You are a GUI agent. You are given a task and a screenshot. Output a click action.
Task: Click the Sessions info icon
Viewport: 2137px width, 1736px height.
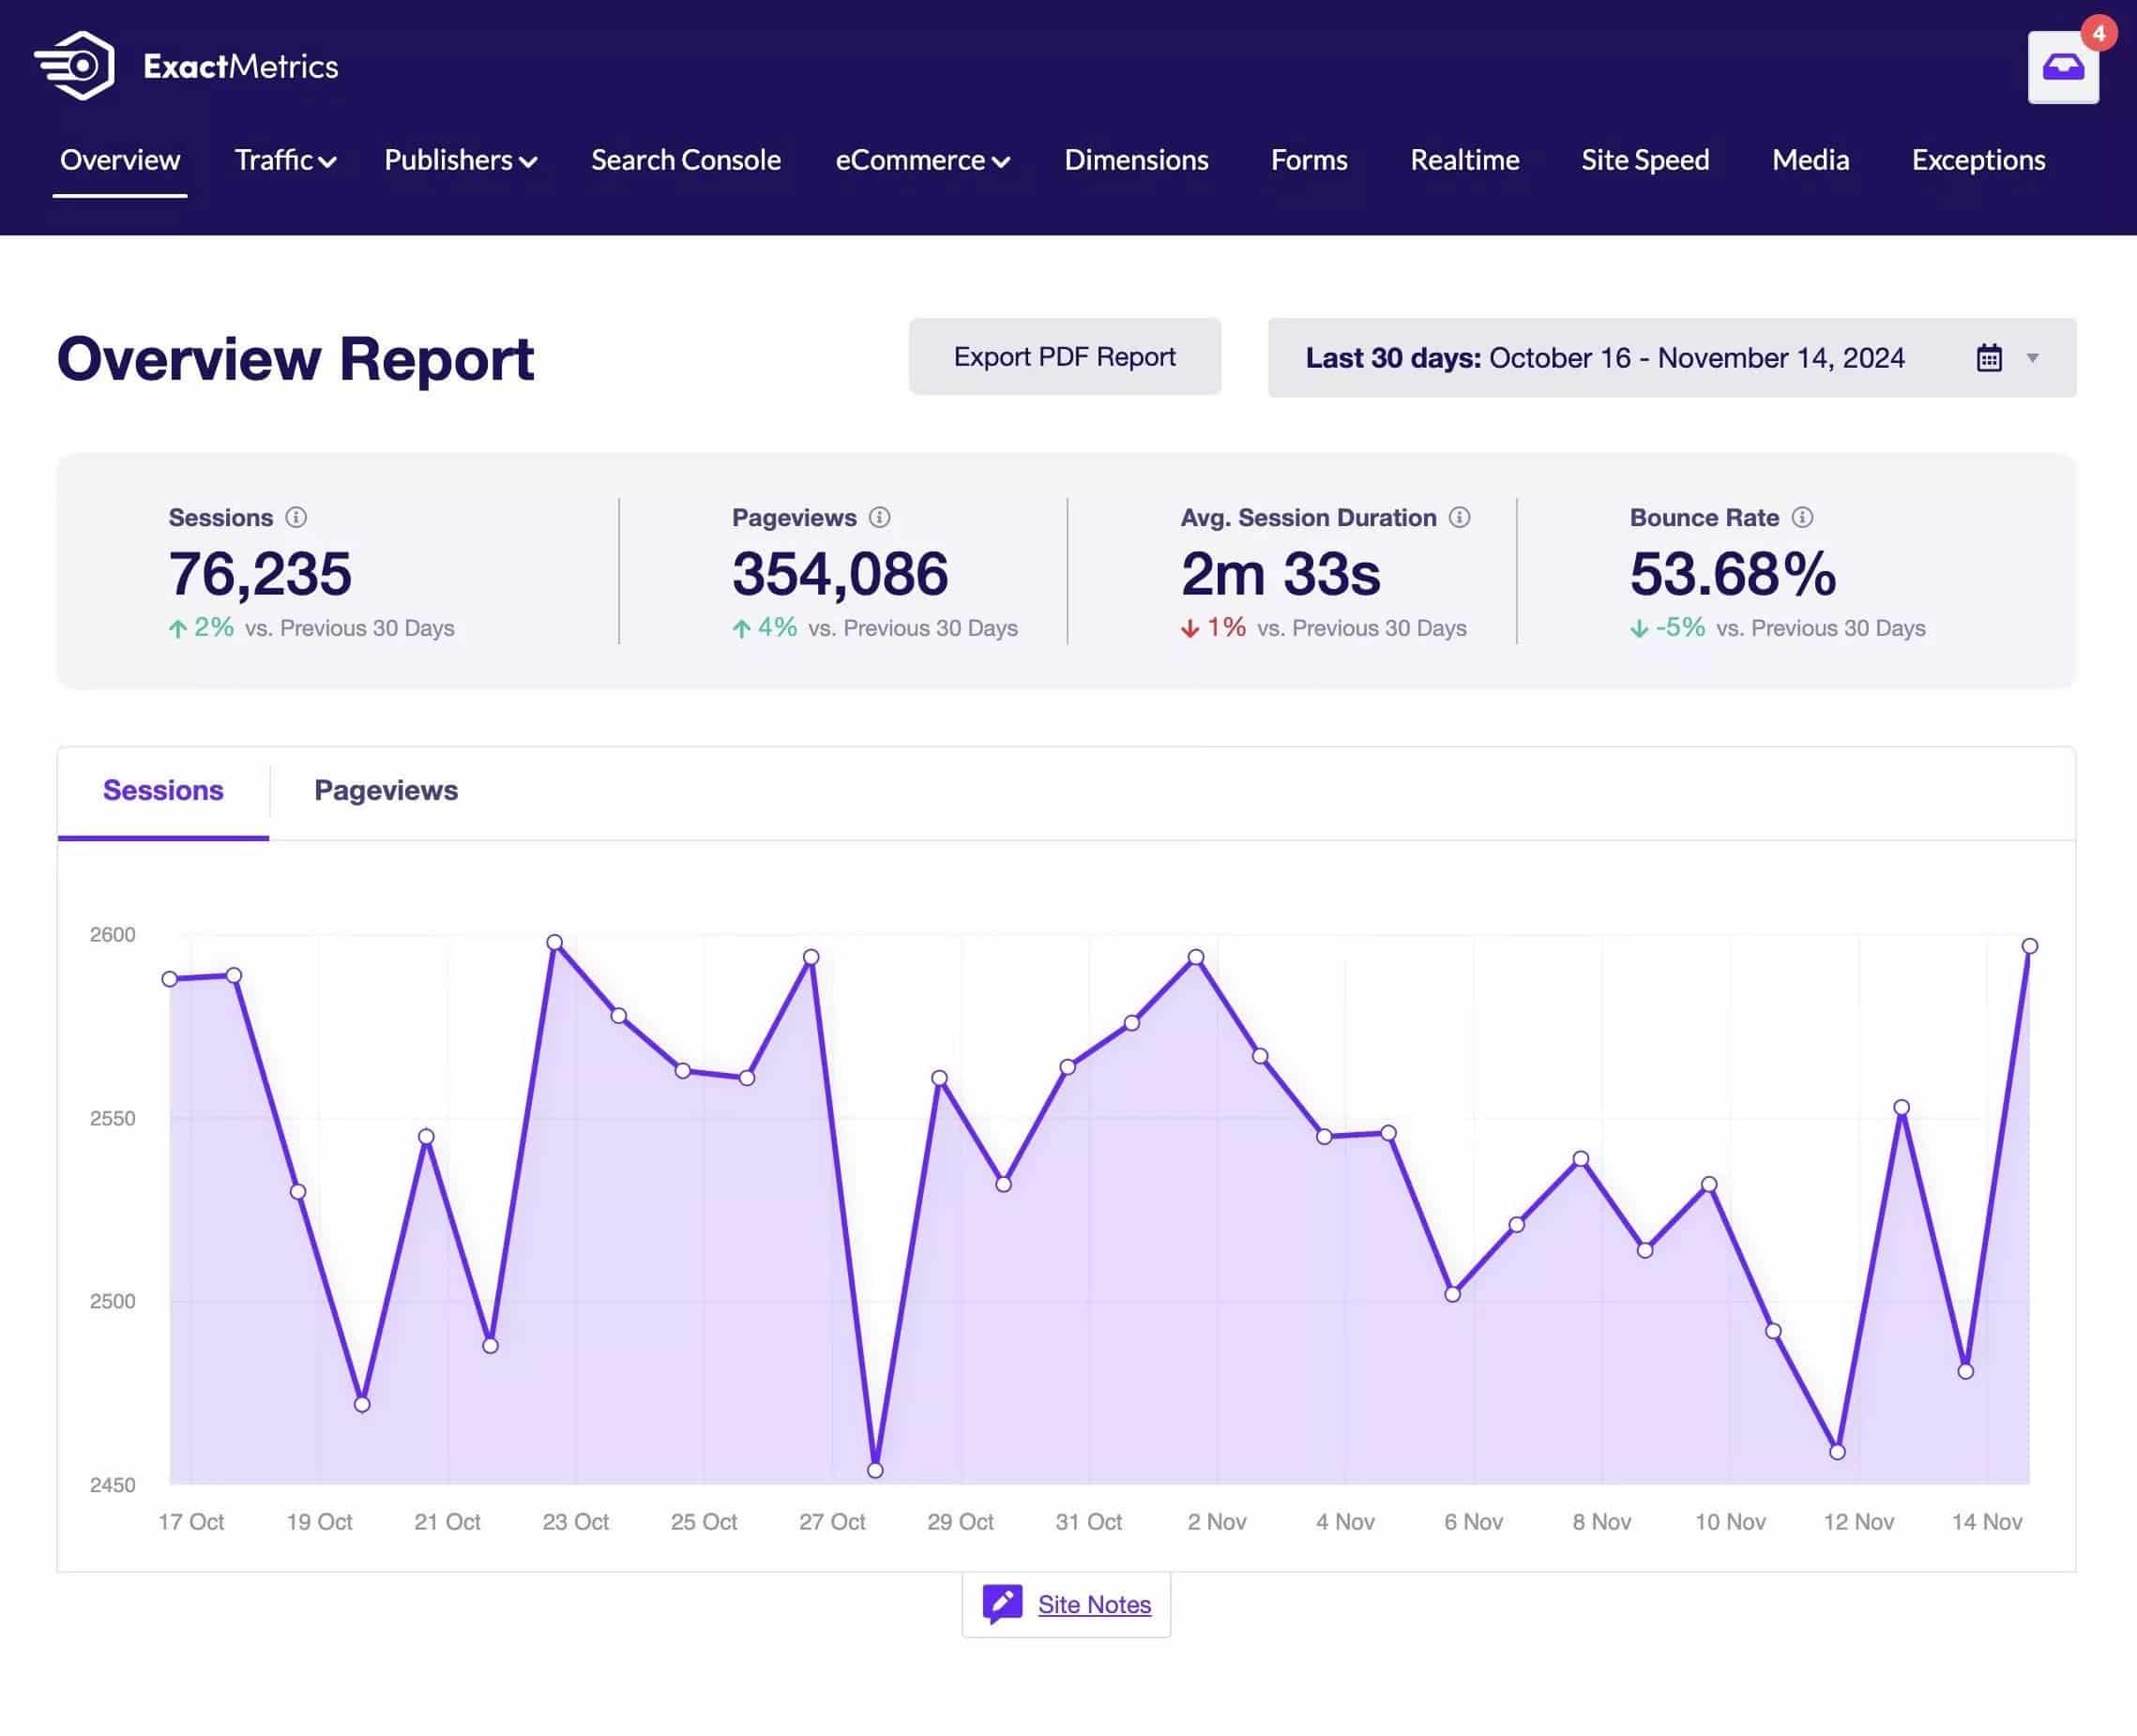296,517
